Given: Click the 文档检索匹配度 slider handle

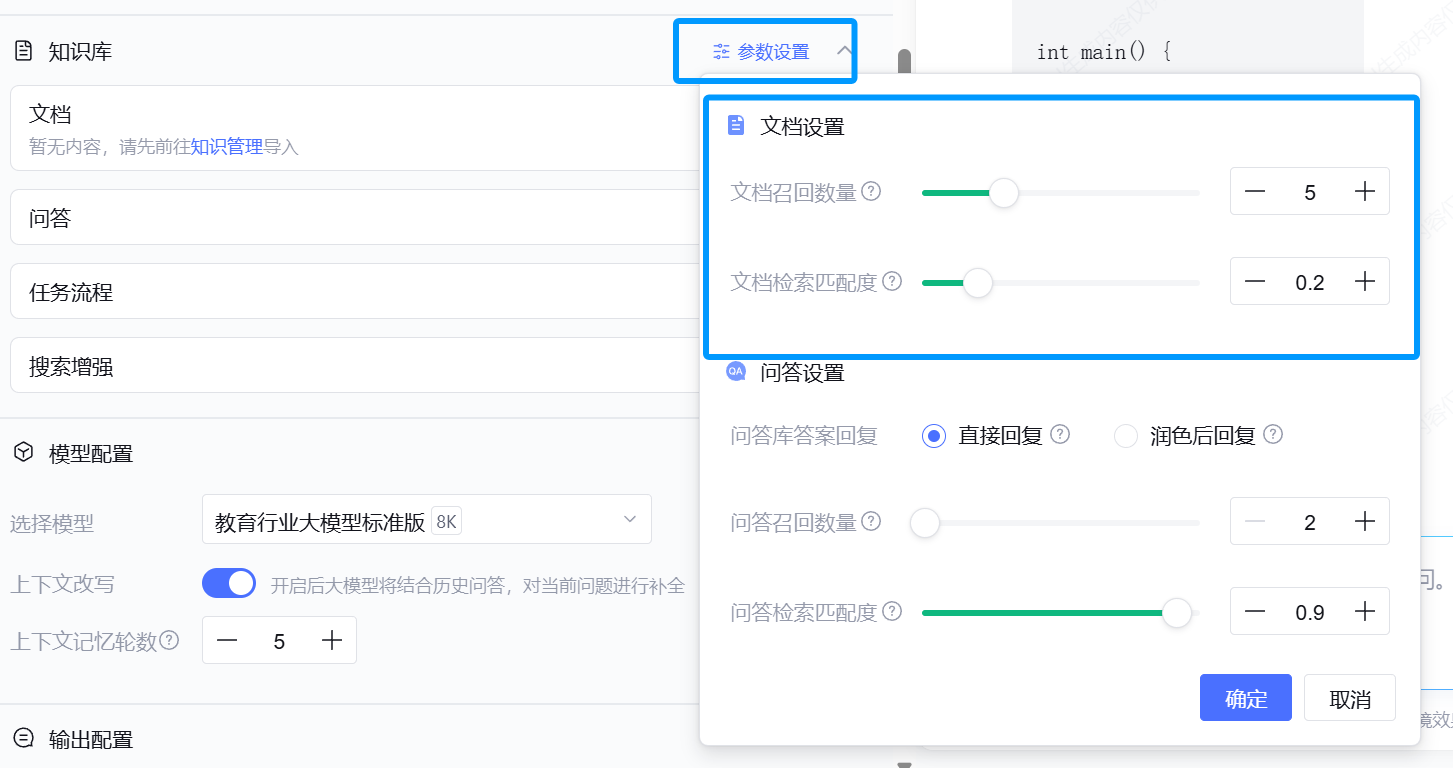Looking at the screenshot, I should [x=977, y=283].
